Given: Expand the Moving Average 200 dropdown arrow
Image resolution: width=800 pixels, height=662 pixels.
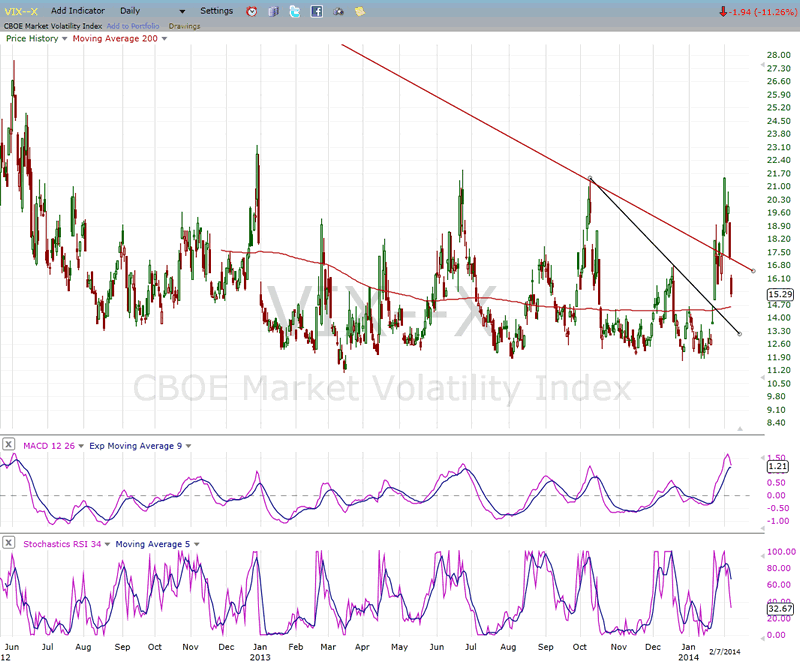Looking at the screenshot, I should 164,39.
